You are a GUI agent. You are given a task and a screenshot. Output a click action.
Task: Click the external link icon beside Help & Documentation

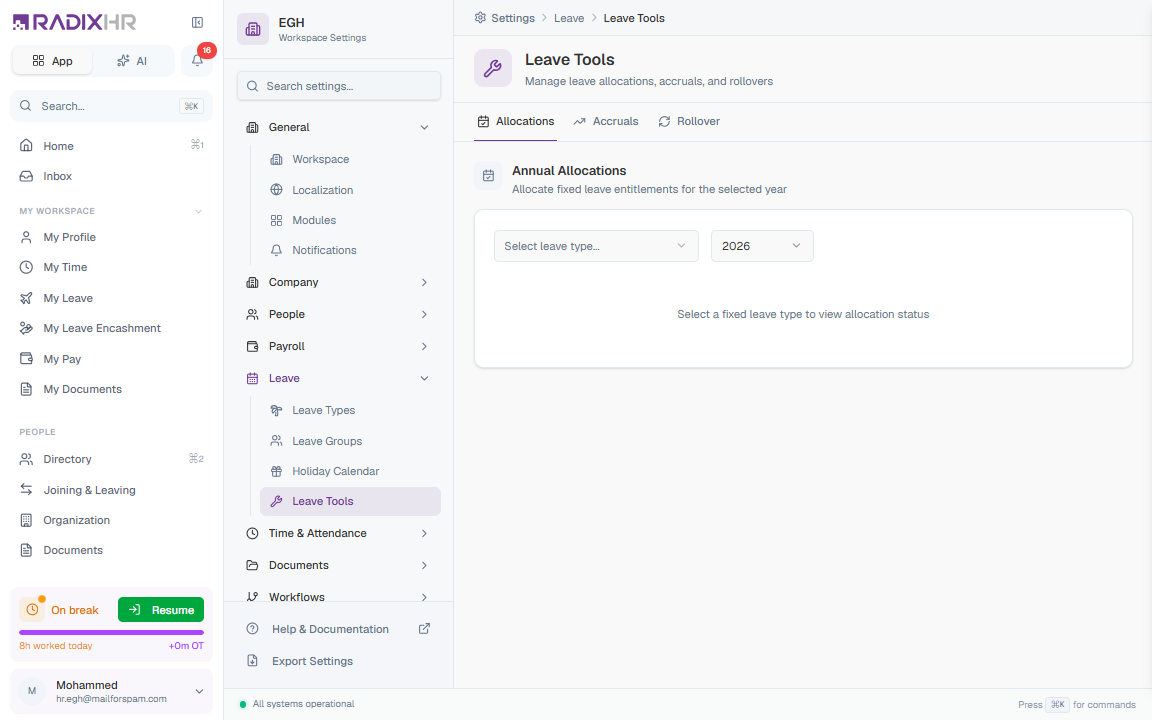pyautogui.click(x=424, y=629)
